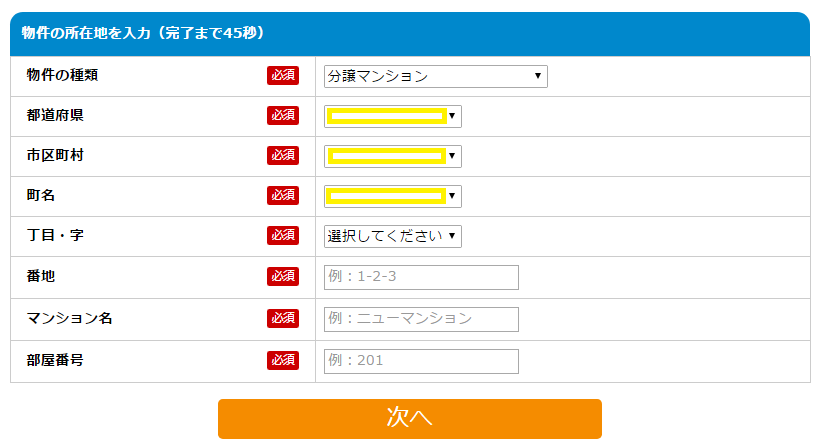The image size is (819, 447).
Task: Click the 都道府県 field label
Action: (55, 115)
